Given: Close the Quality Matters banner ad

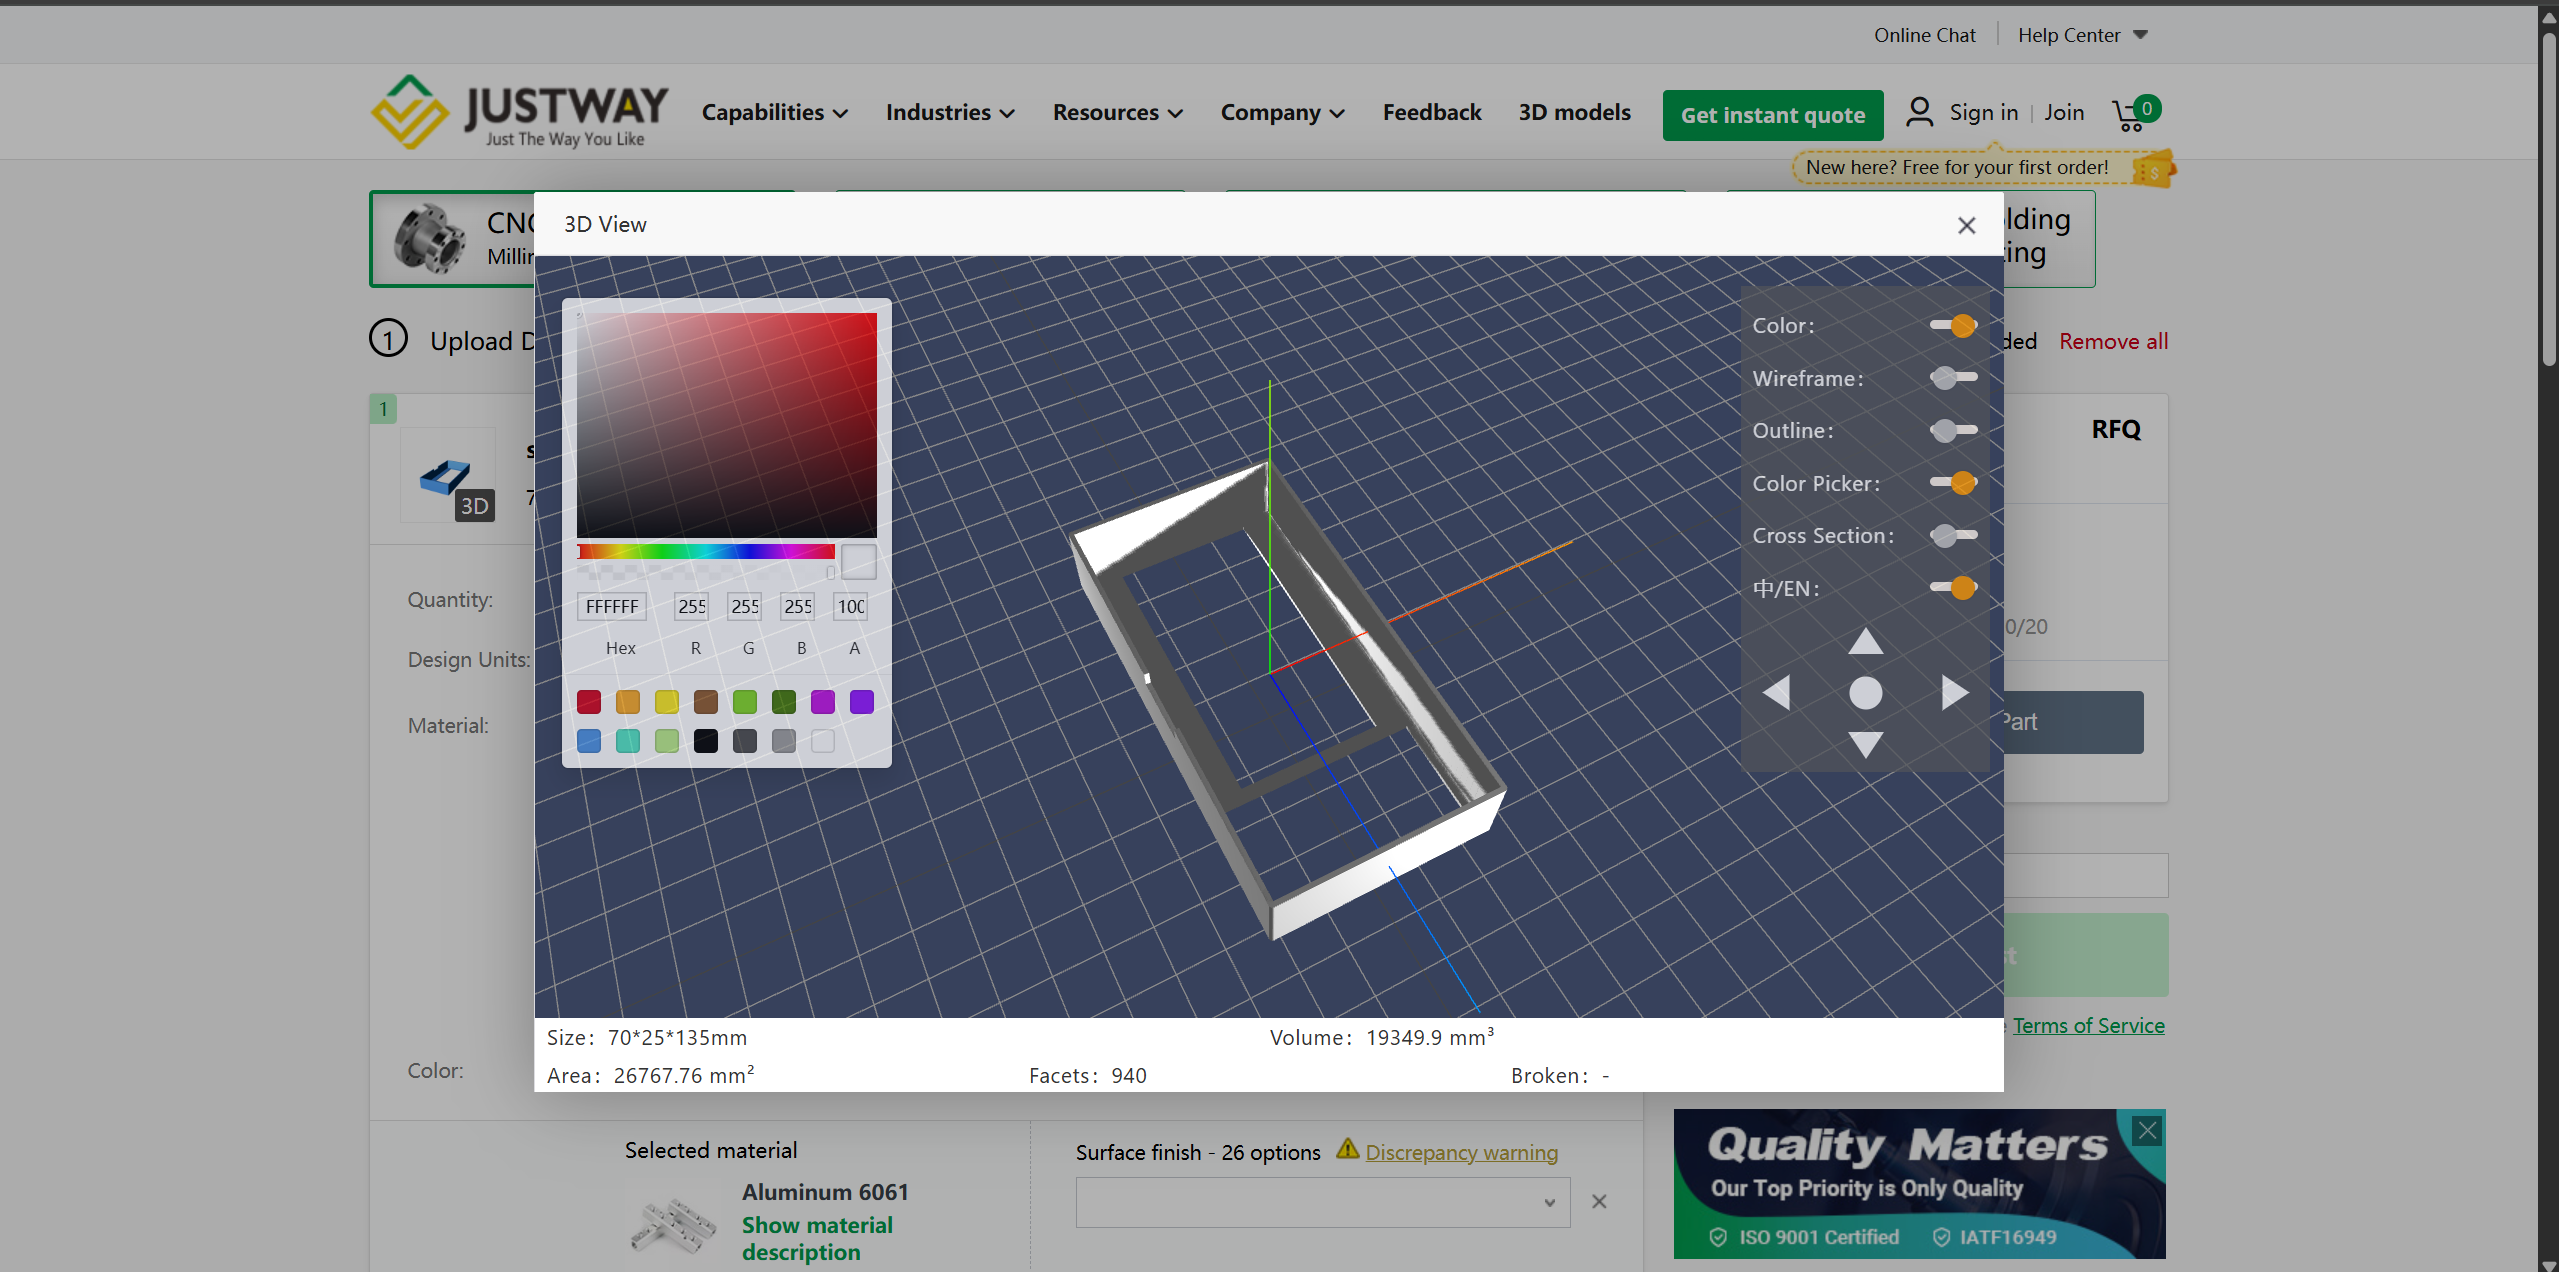Looking at the screenshot, I should pos(2147,1131).
